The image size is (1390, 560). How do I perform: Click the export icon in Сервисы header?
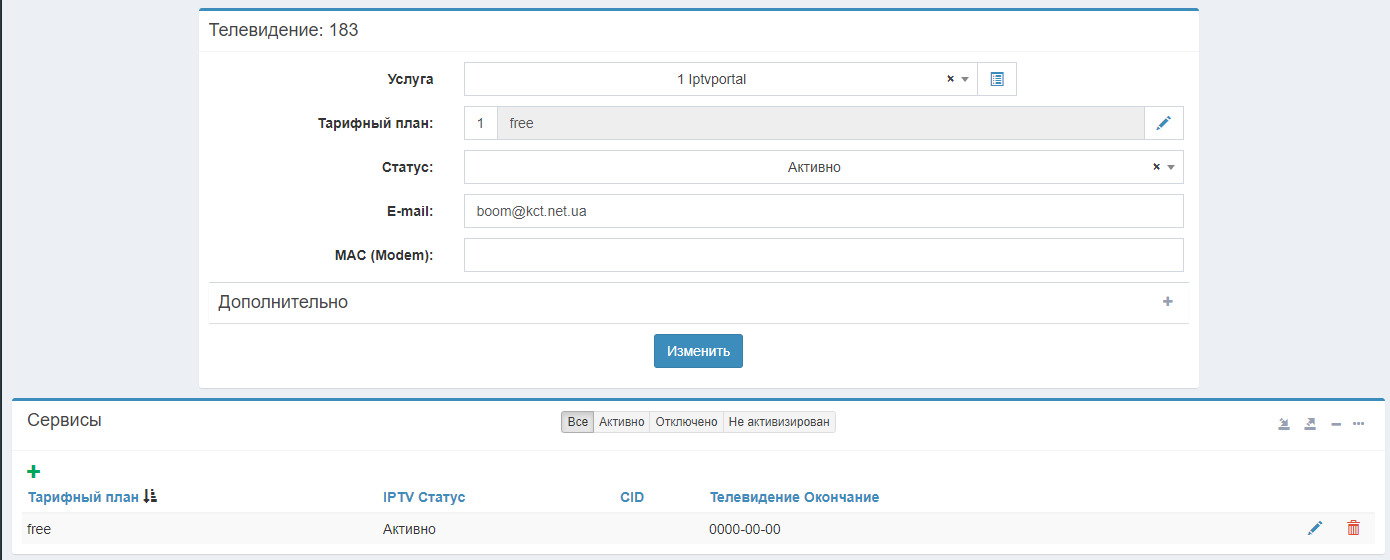click(x=1310, y=424)
